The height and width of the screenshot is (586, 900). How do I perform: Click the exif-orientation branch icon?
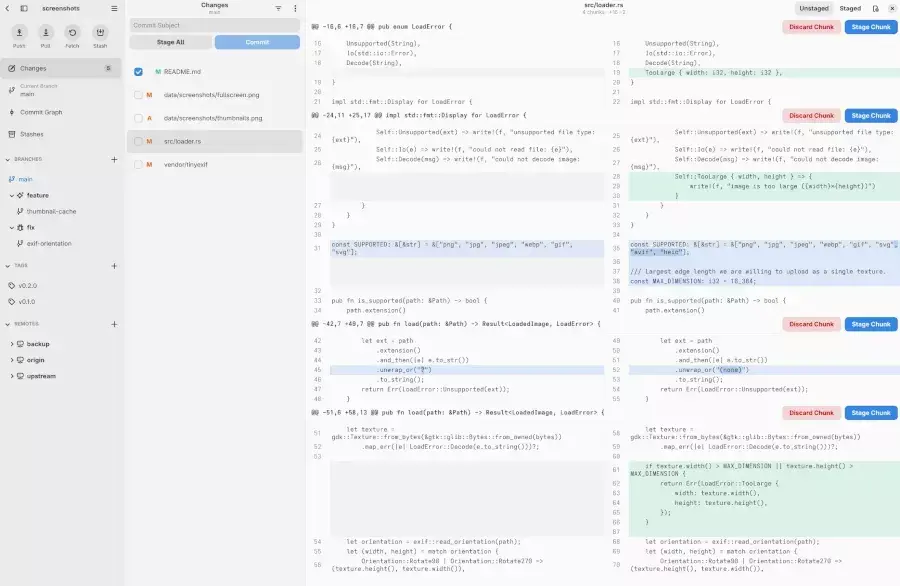(x=20, y=243)
